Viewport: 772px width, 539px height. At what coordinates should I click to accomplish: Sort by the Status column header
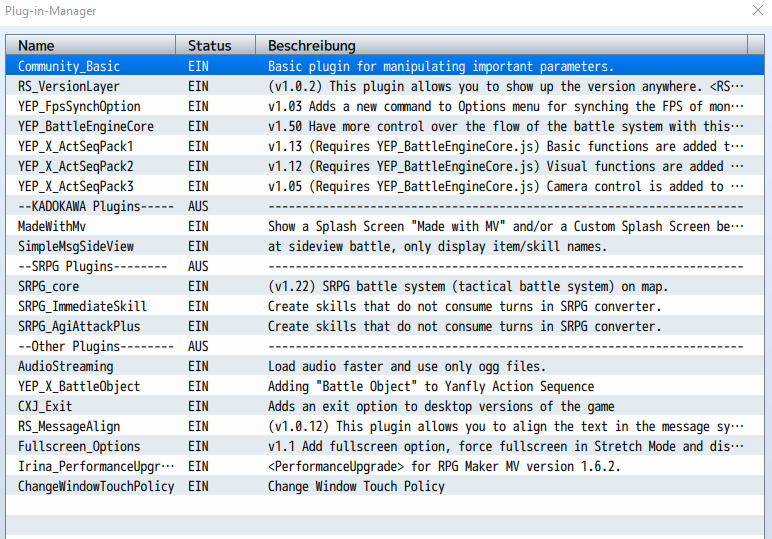[x=216, y=45]
